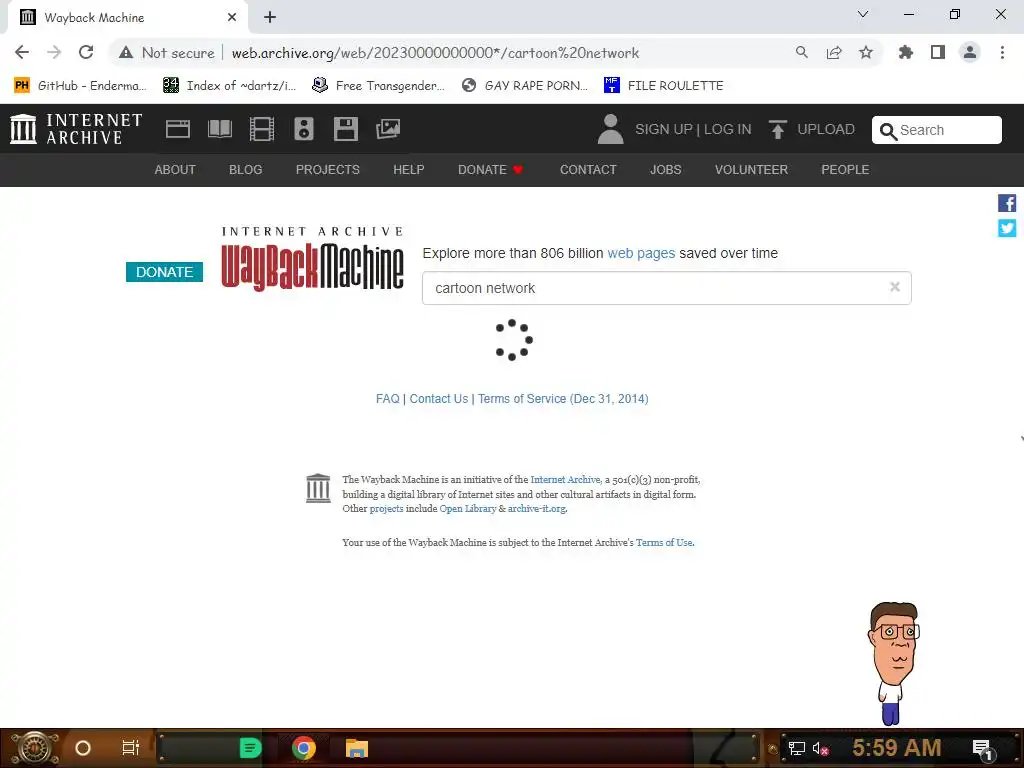Open the DONATE menu item with heart
Screen dimensions: 1024x768
tap(490, 170)
